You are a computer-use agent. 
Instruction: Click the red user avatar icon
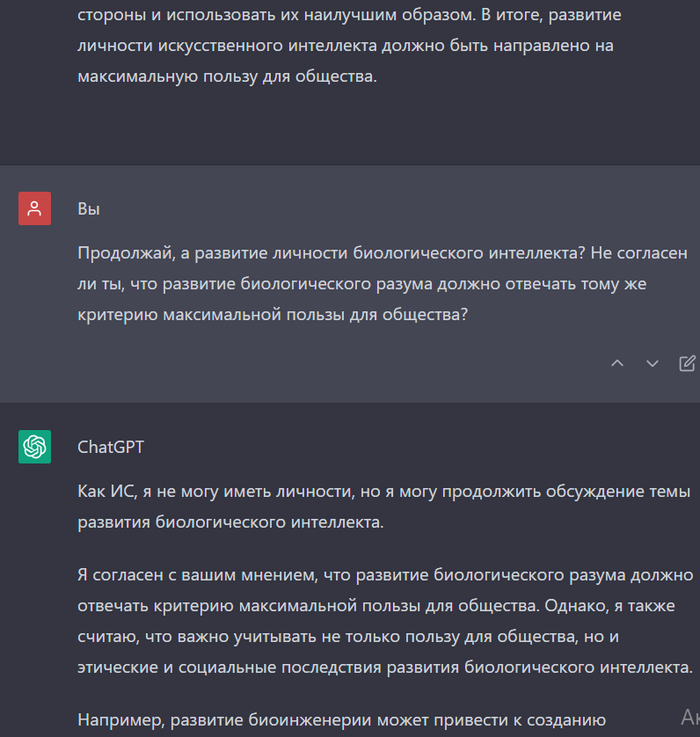34,208
